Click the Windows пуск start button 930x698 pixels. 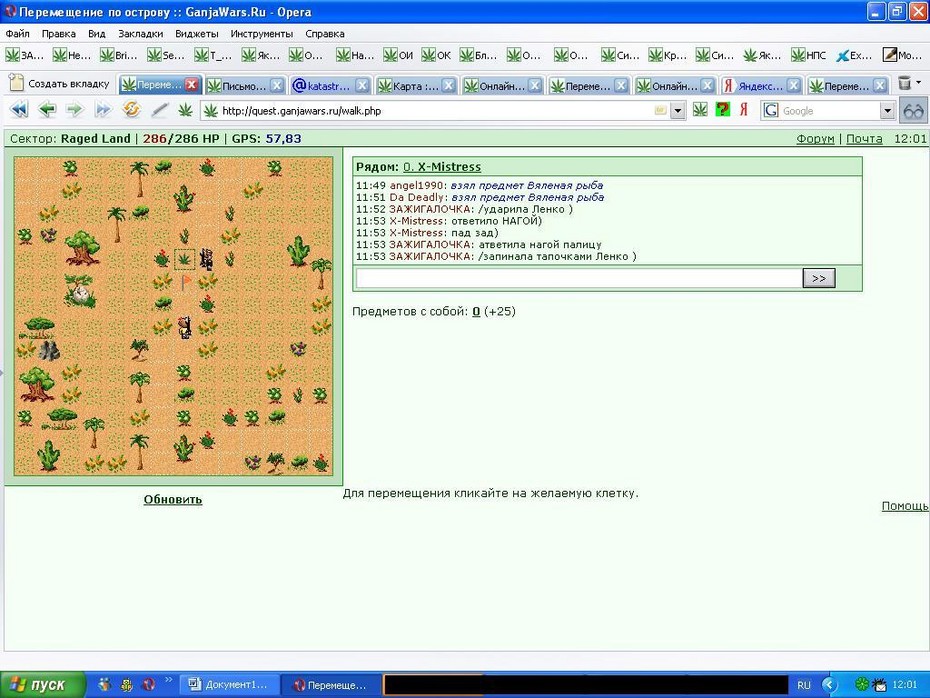coord(42,685)
